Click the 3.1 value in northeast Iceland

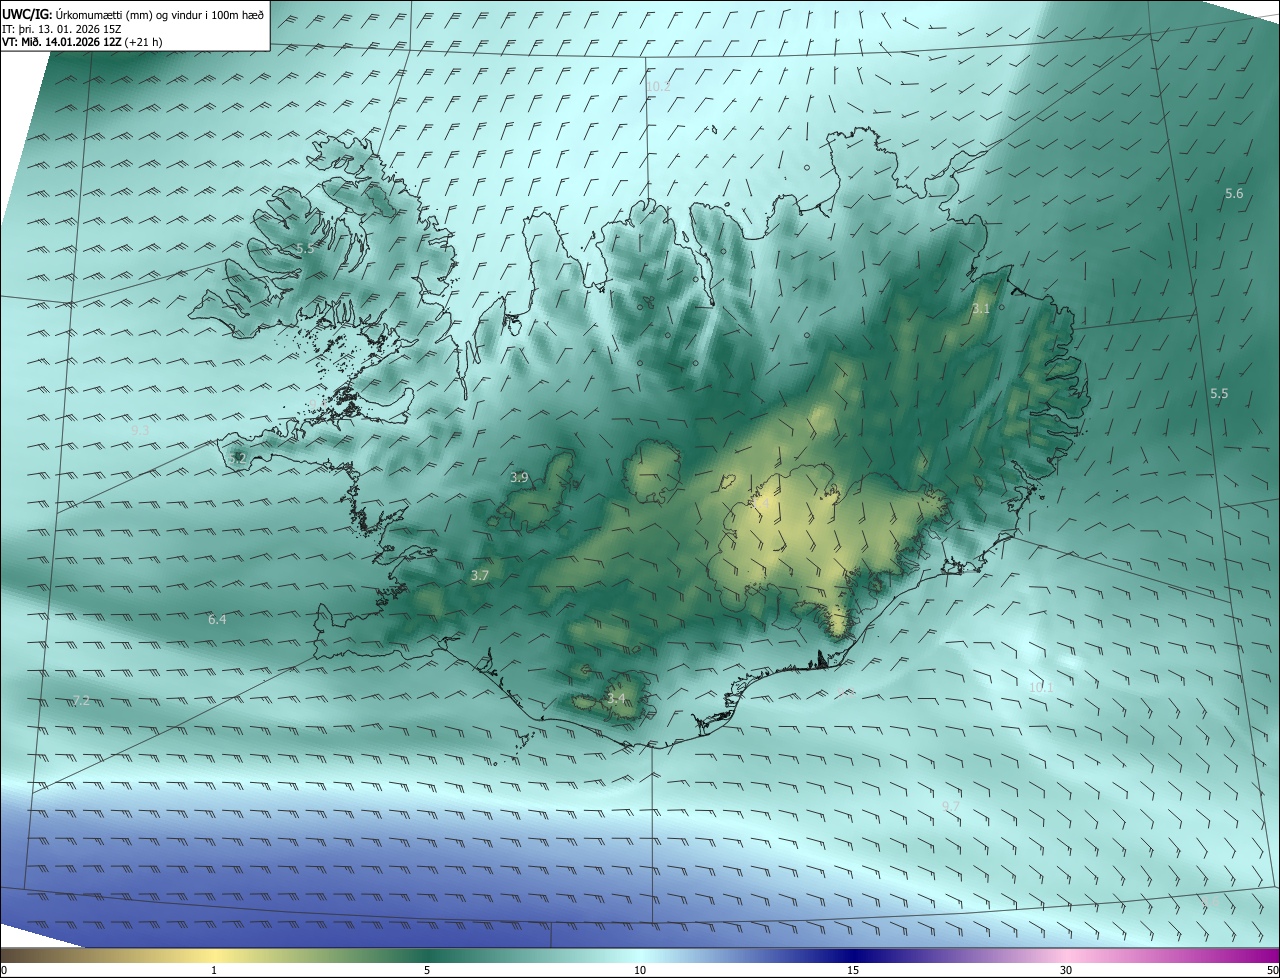tap(980, 309)
